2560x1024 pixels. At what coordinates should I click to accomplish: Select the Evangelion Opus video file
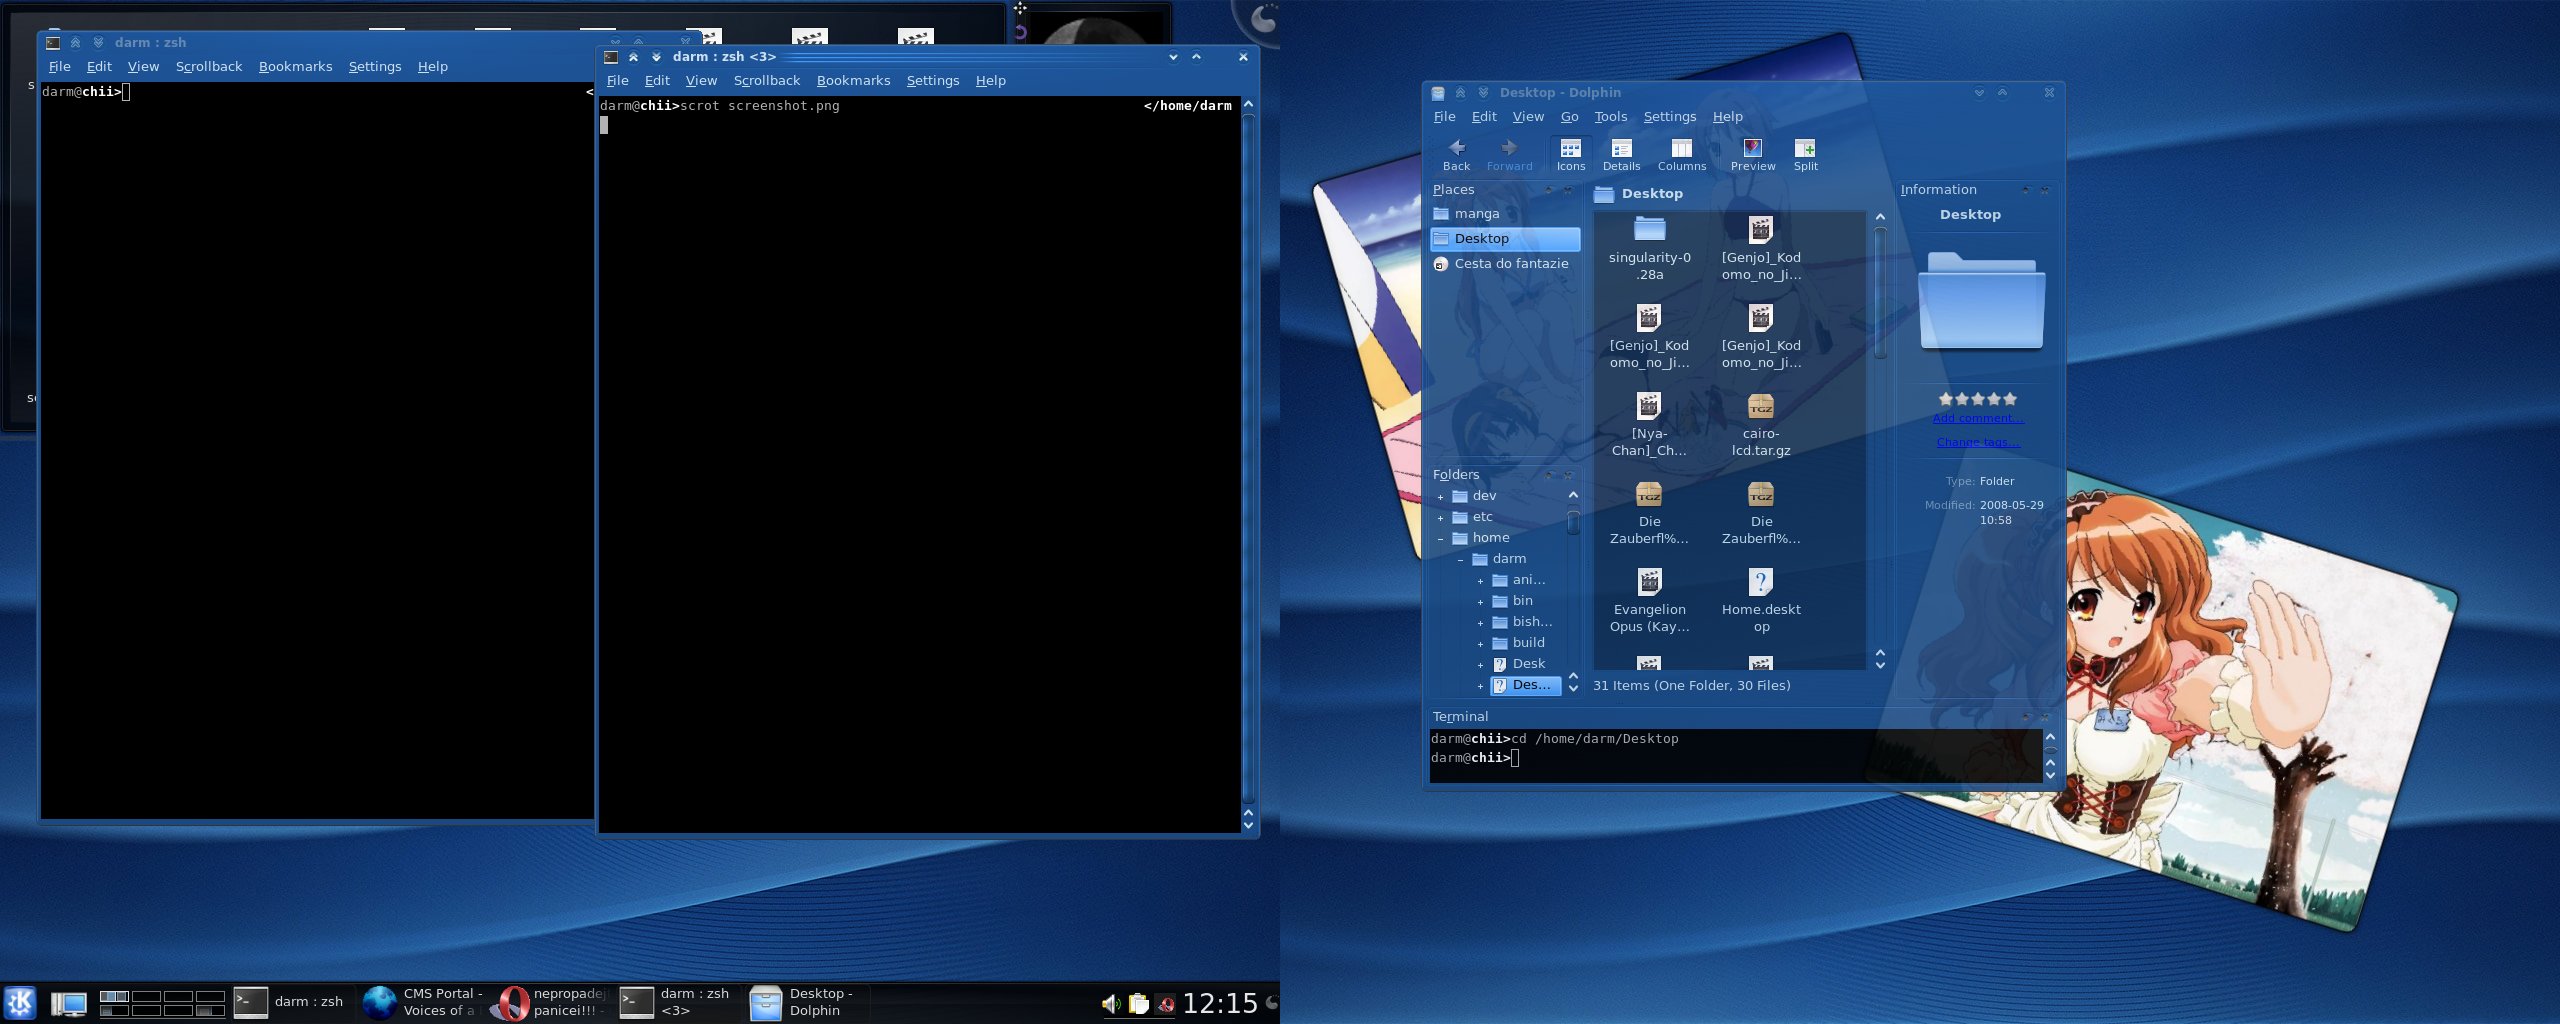pos(1649,582)
